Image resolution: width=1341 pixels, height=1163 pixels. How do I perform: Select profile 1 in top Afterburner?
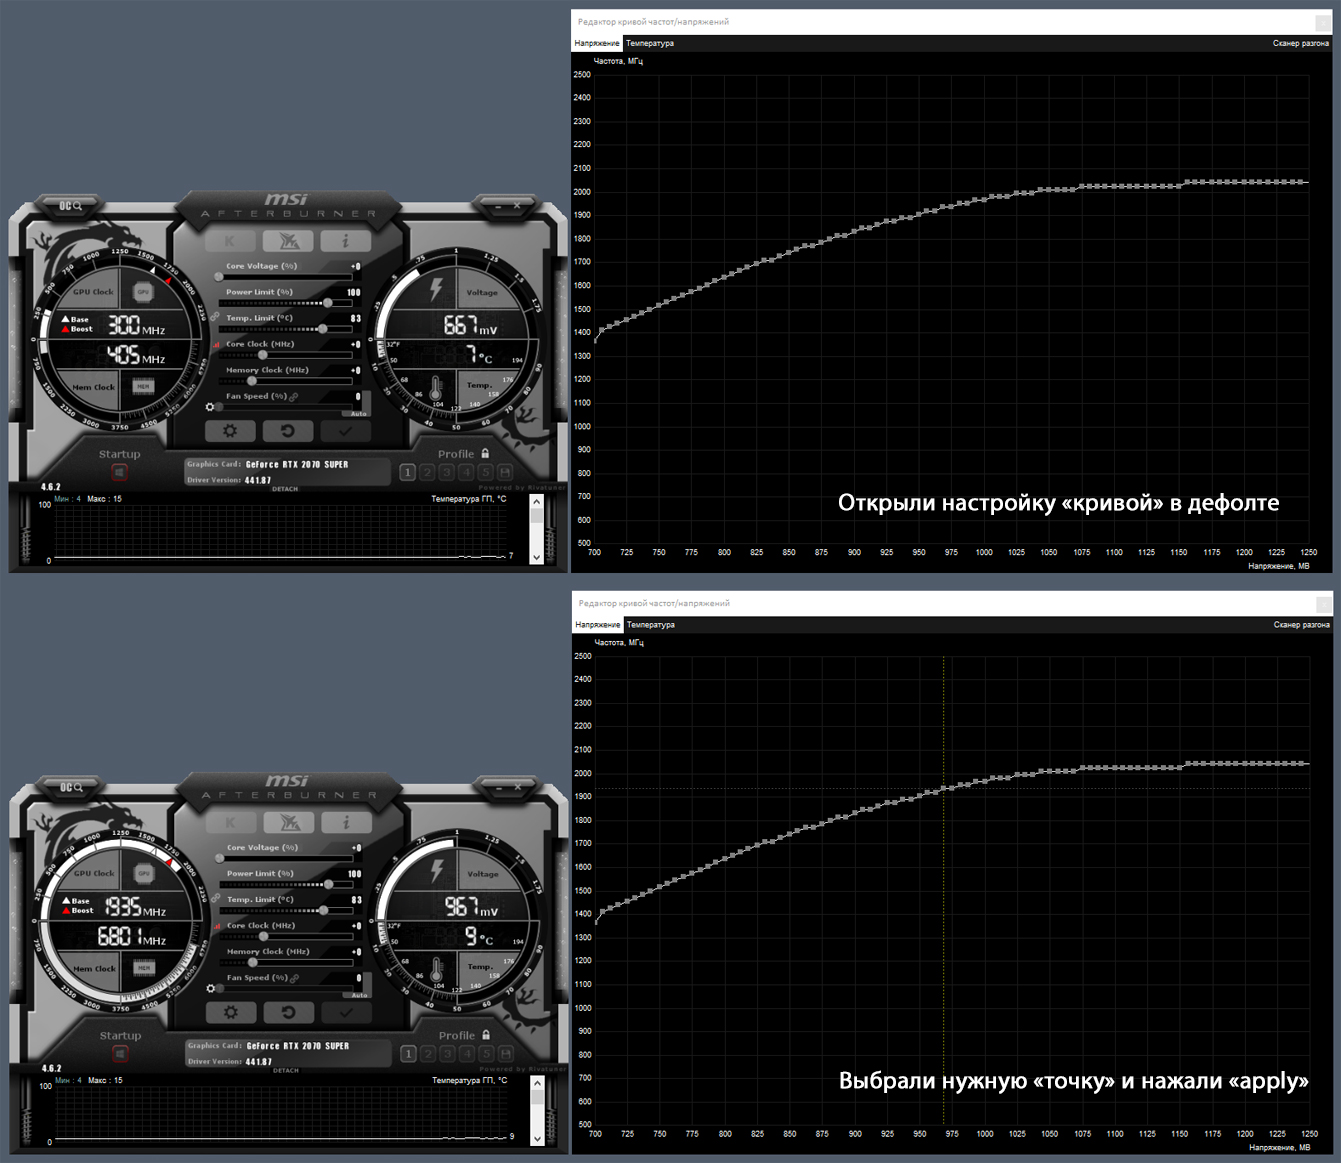[407, 472]
